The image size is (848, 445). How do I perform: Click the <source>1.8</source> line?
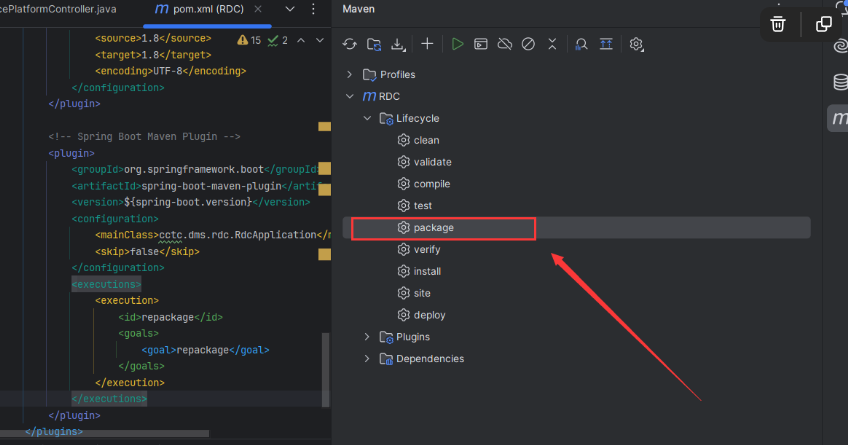tap(153, 38)
